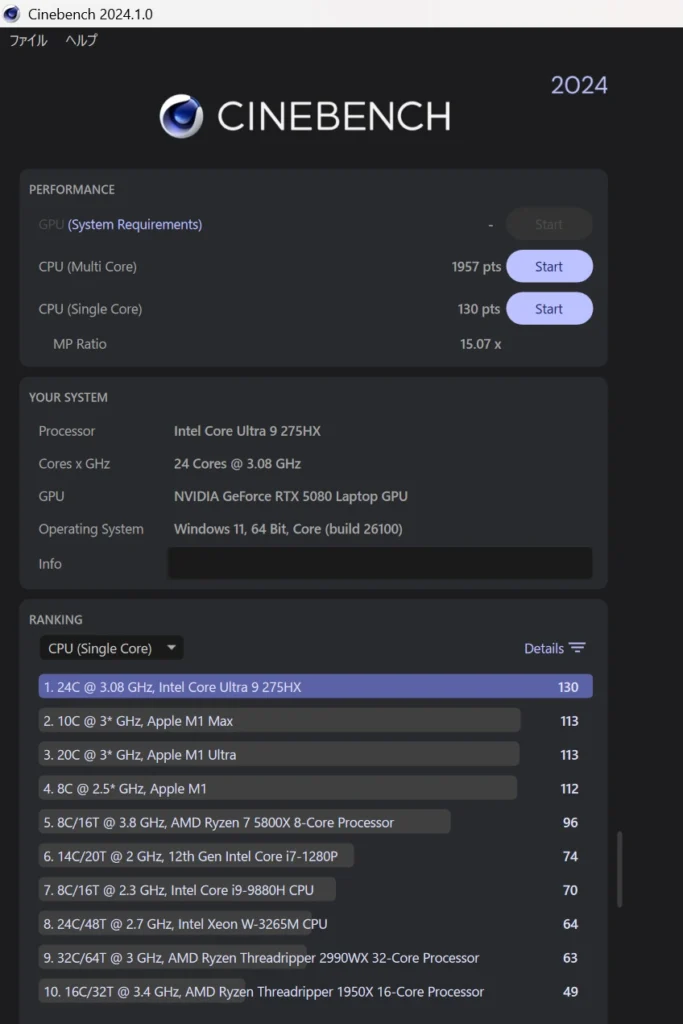Toggle ranking Details view
This screenshot has height=1024, width=683.
point(544,648)
